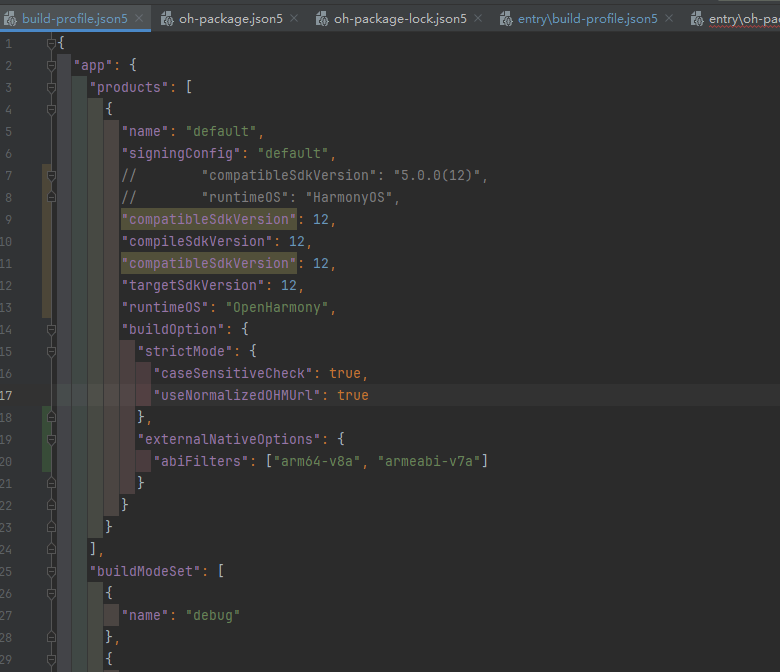
Task: Click the "arm64-v8a" abi filter string
Action: [317, 462]
